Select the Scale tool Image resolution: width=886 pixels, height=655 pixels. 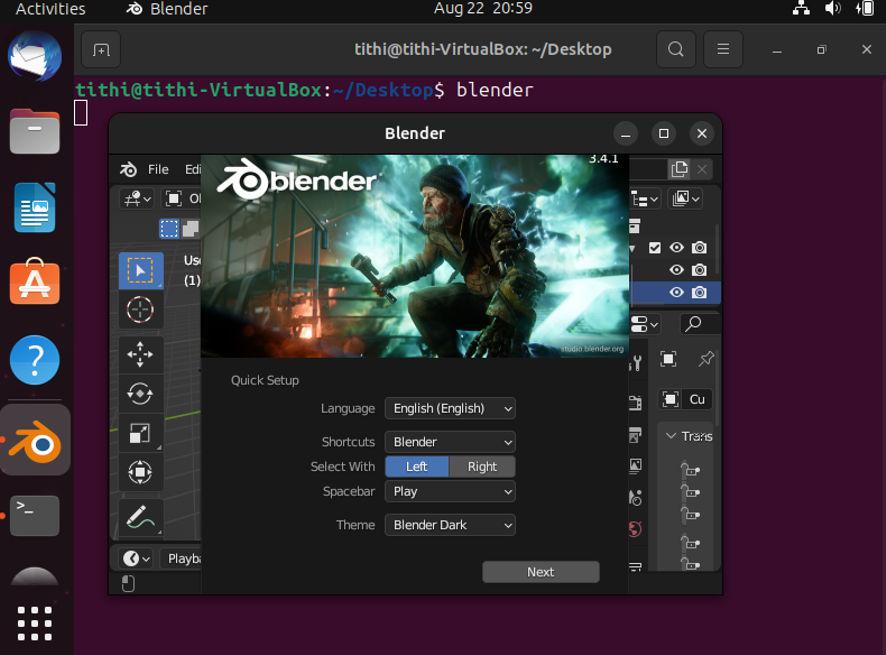click(x=140, y=433)
